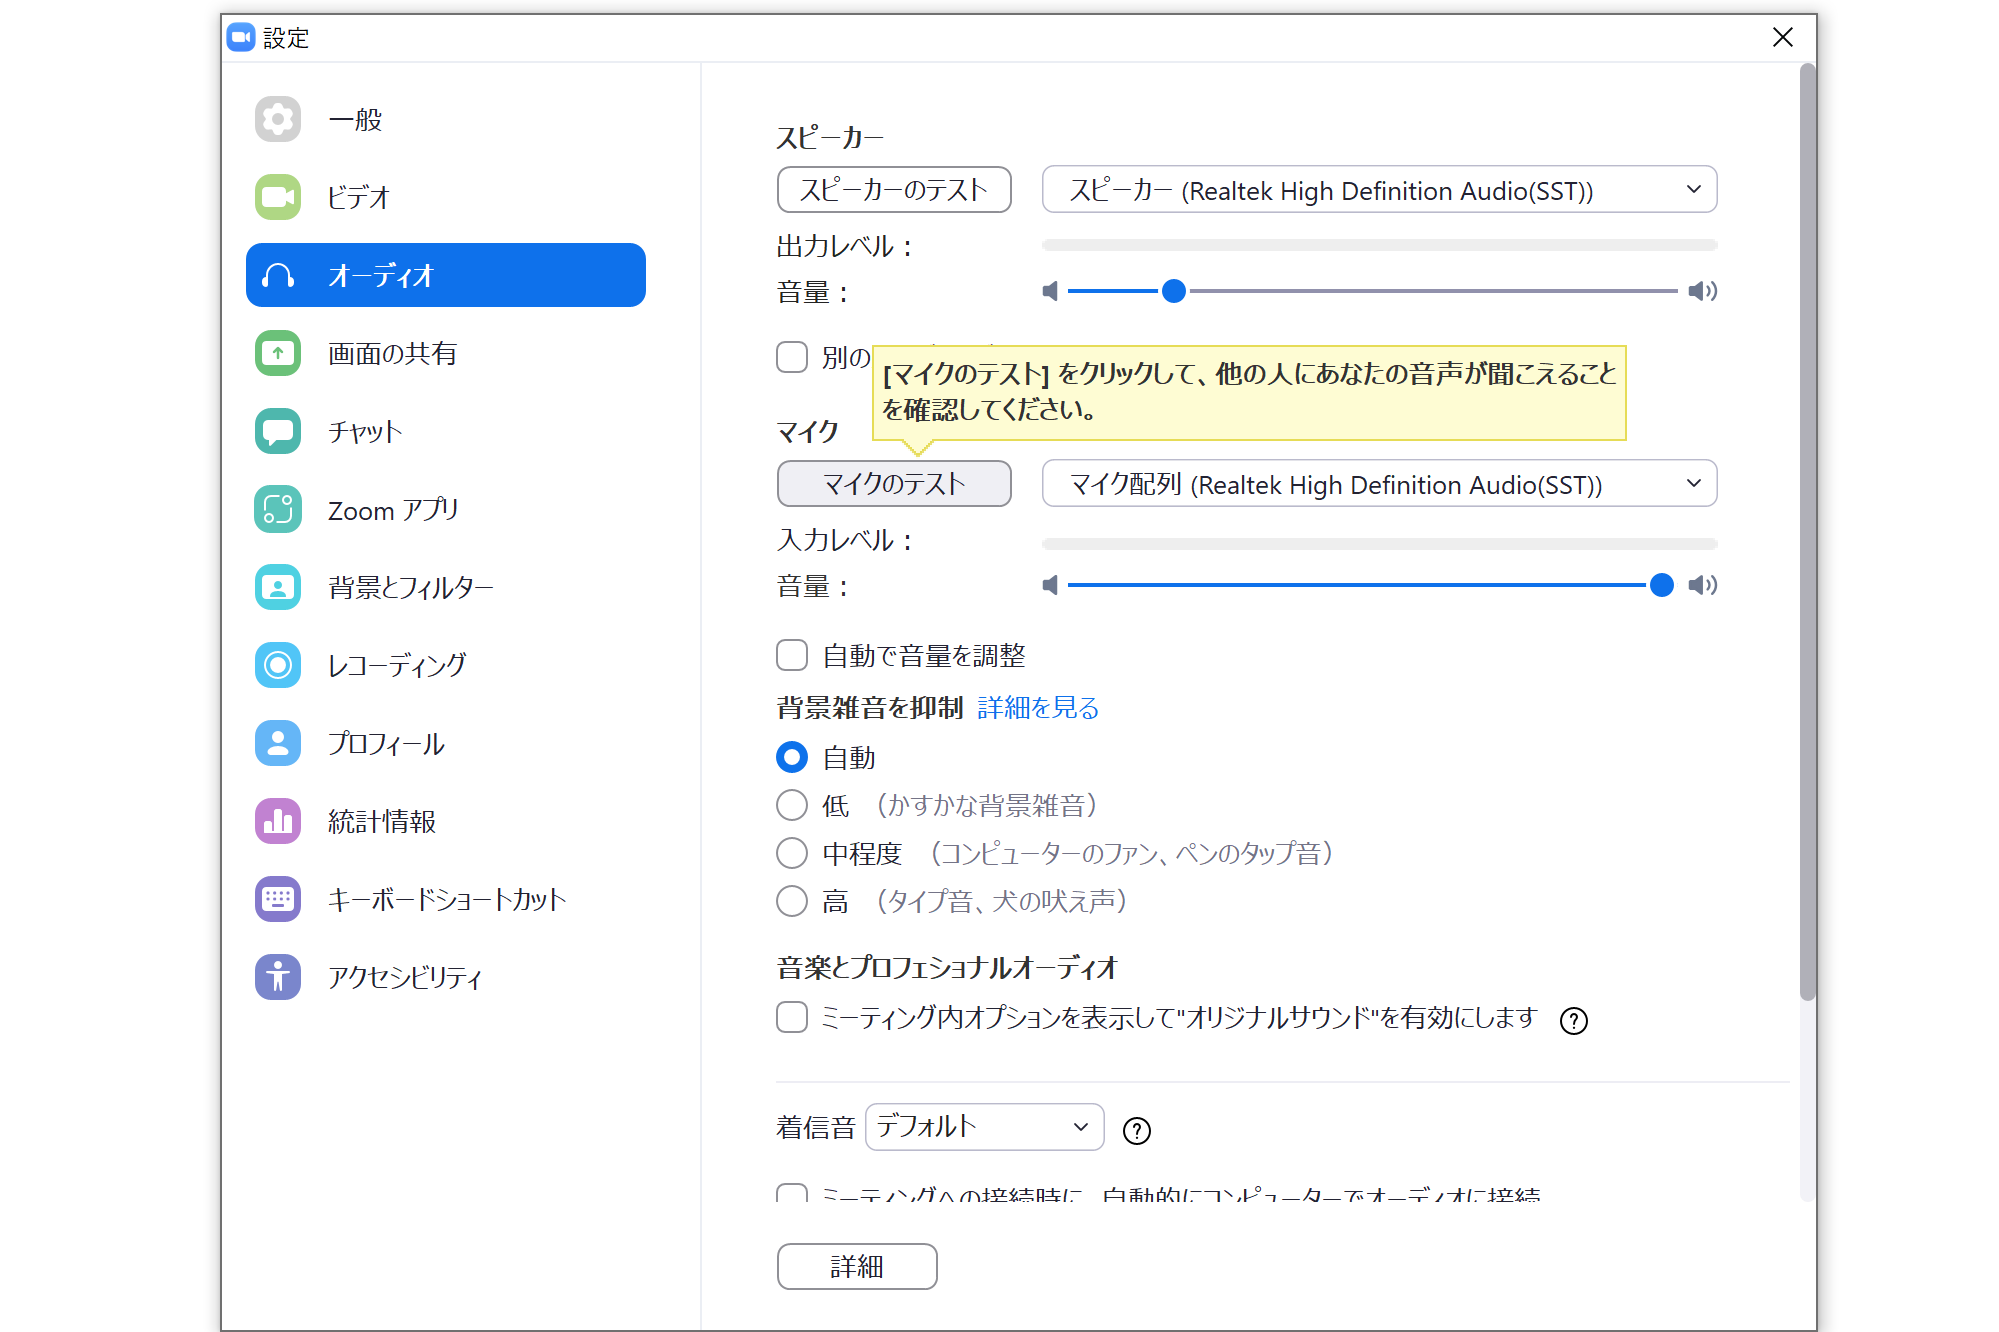This screenshot has height=1332, width=1999.
Task: Click the General settings gear icon
Action: pos(277,119)
